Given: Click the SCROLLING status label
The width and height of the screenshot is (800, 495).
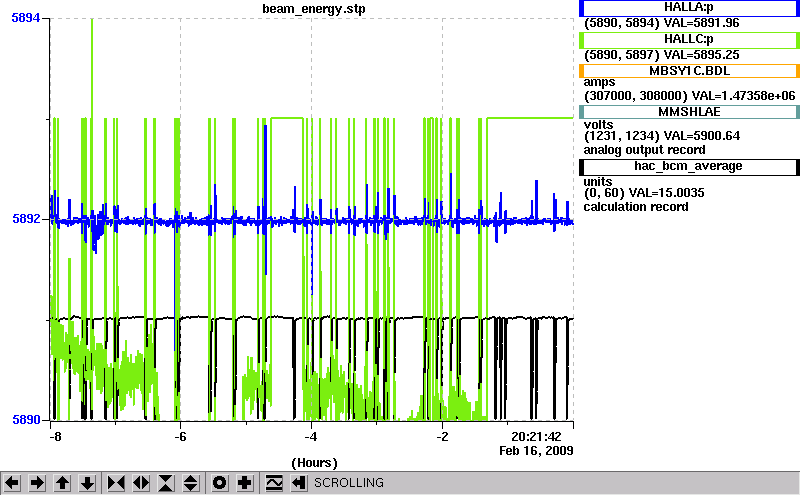Looking at the screenshot, I should [x=349, y=483].
